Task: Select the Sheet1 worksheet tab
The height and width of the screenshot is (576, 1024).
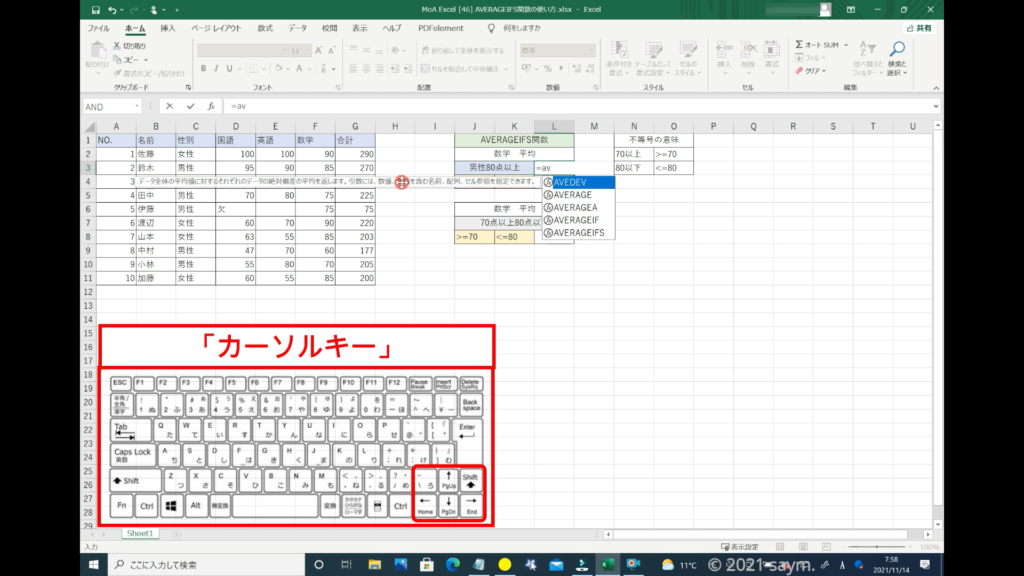Action: tap(139, 534)
